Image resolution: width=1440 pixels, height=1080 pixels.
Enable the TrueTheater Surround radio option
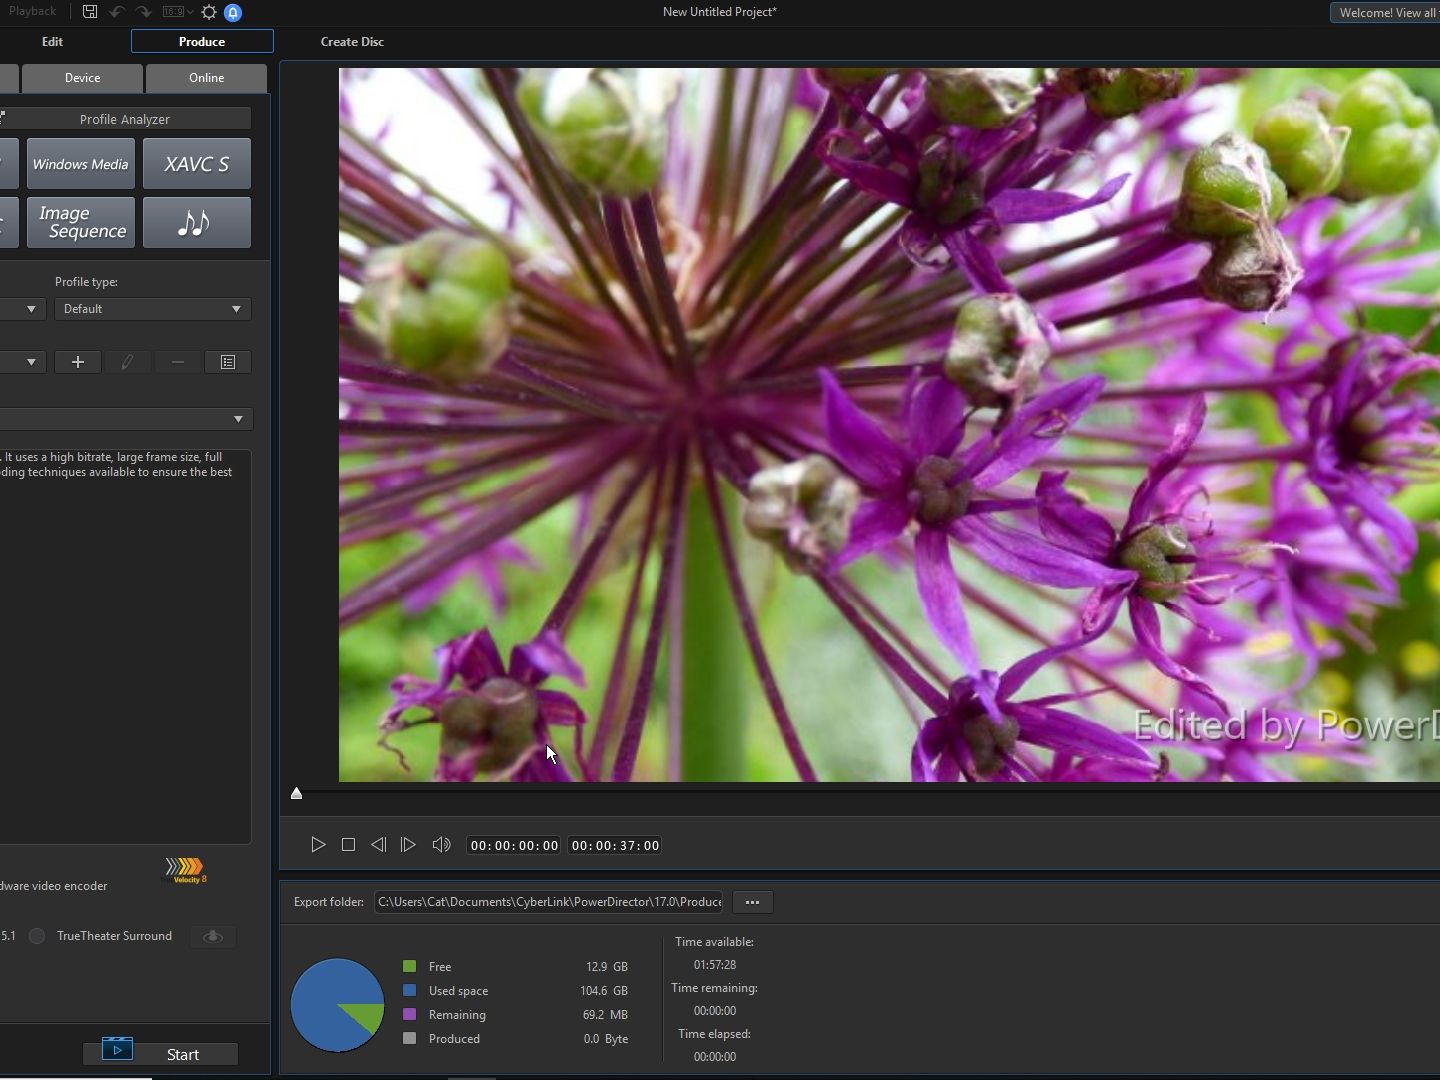tap(37, 937)
